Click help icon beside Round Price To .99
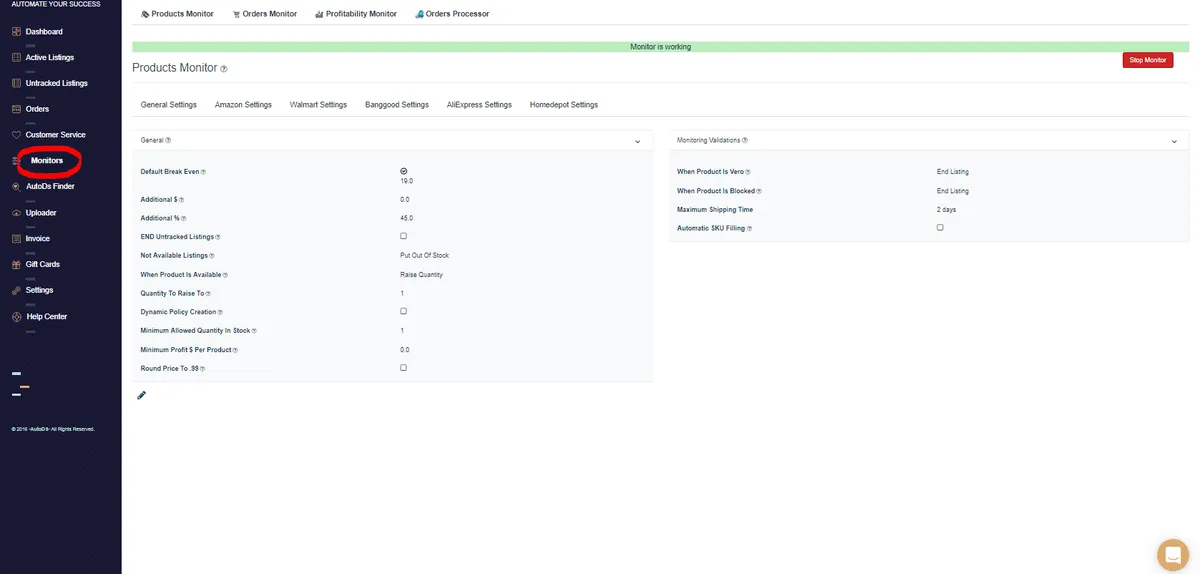Screen dimensions: 1200x574 202,369
